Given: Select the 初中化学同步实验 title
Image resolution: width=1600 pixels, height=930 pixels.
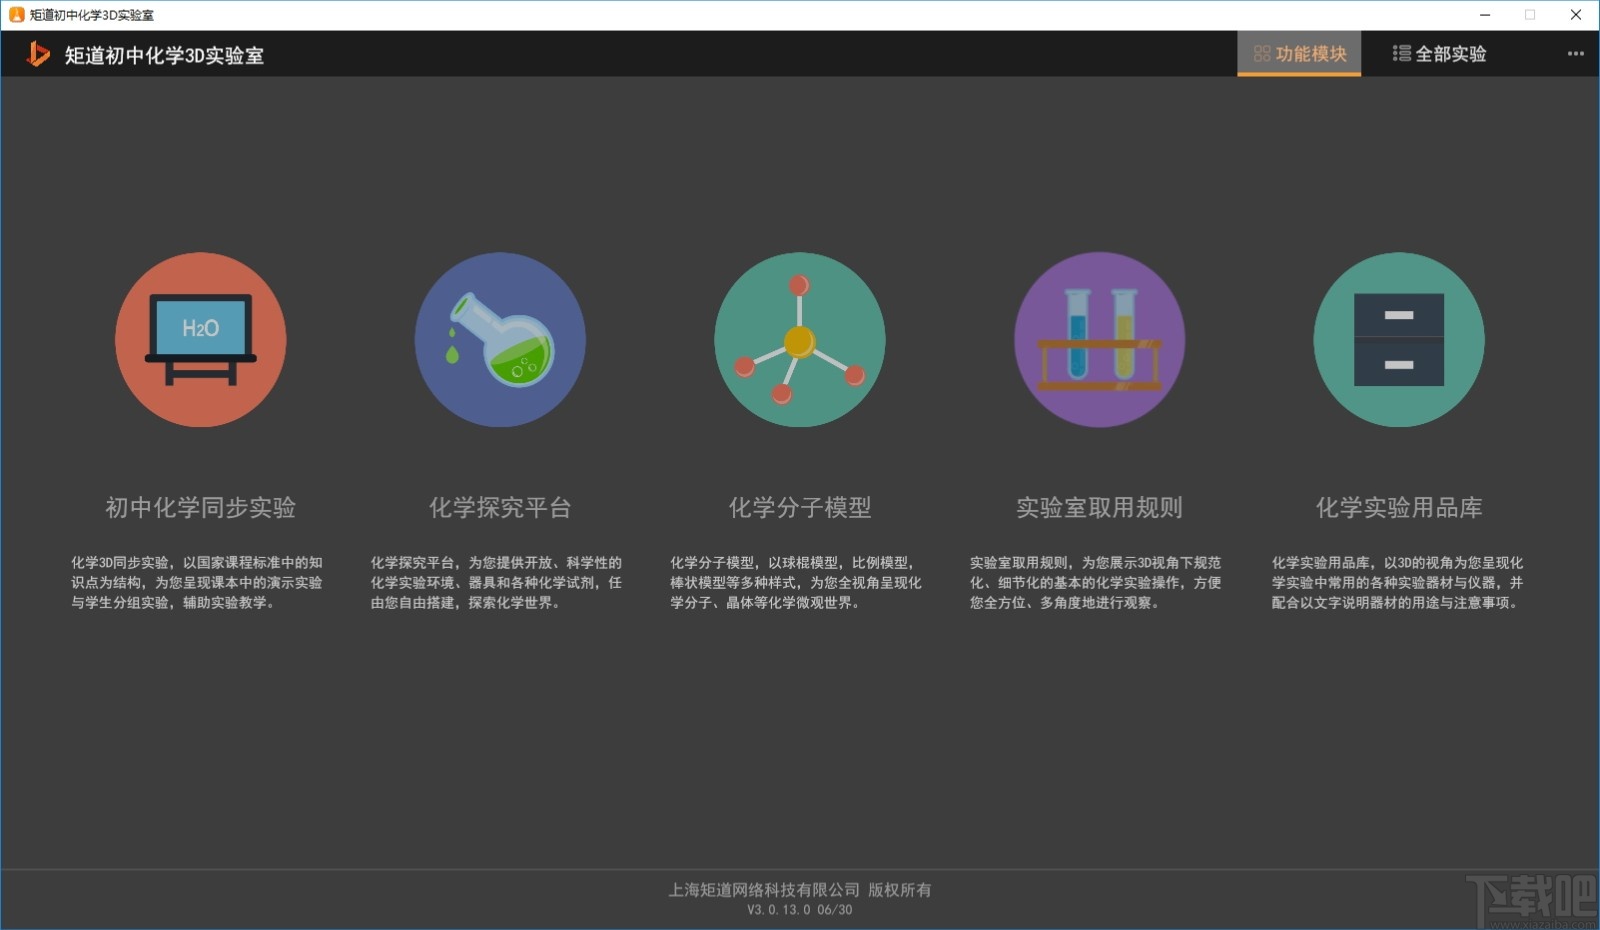Looking at the screenshot, I should coord(201,508).
